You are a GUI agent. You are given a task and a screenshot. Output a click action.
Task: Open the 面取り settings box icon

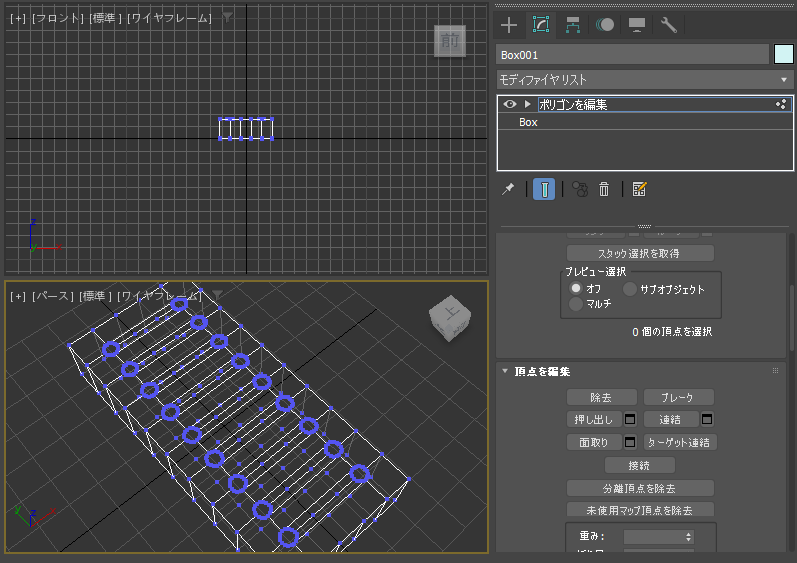630,443
